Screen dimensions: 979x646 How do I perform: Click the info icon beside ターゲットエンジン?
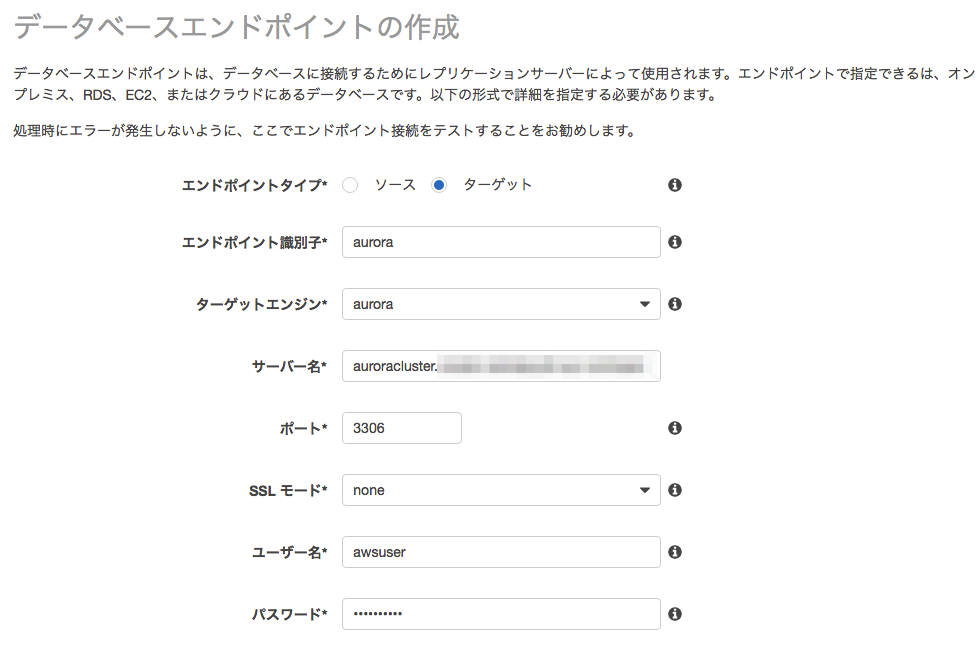(674, 304)
